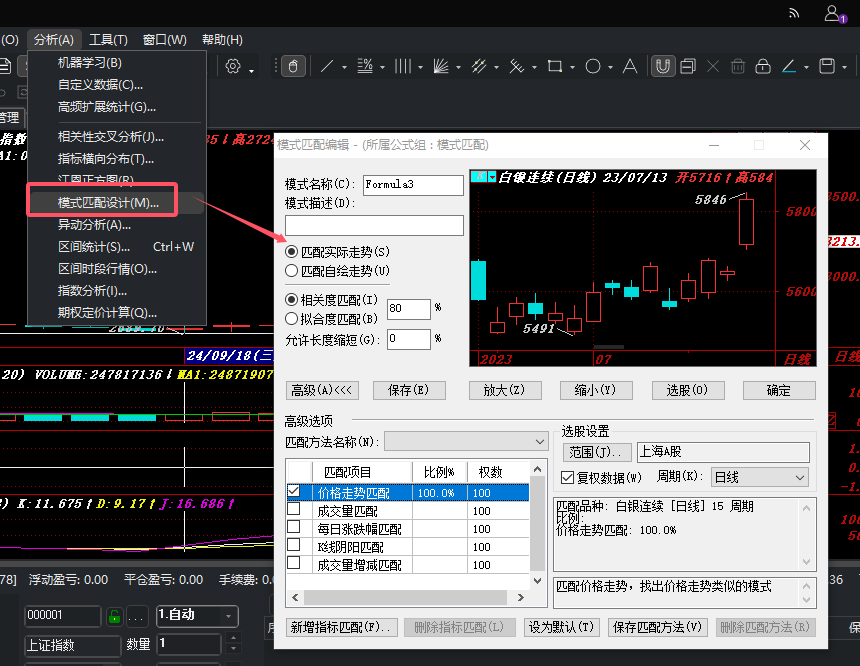Select the 匹配自绘走势 radio option
The image size is (860, 666).
click(337, 271)
